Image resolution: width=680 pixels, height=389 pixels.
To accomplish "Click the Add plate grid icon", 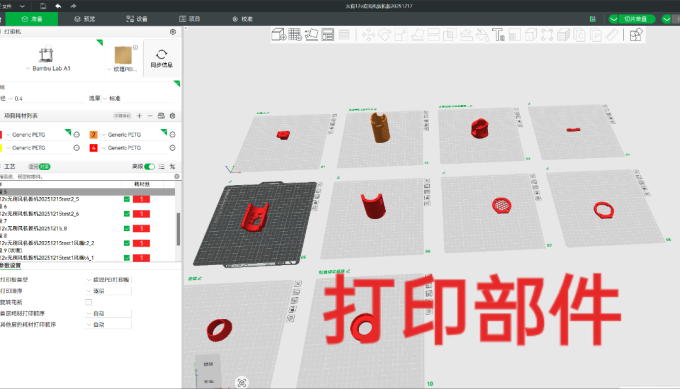I will 295,34.
